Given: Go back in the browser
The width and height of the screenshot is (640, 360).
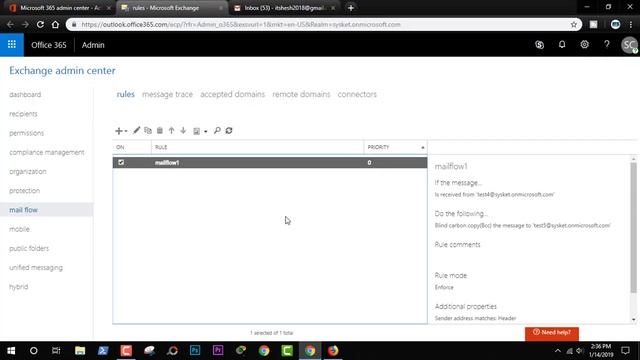Looking at the screenshot, I should click(x=10, y=24).
